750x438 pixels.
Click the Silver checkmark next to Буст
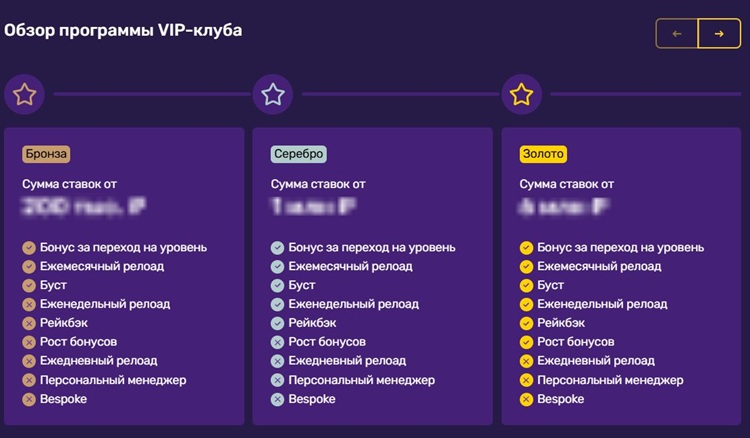pos(277,285)
